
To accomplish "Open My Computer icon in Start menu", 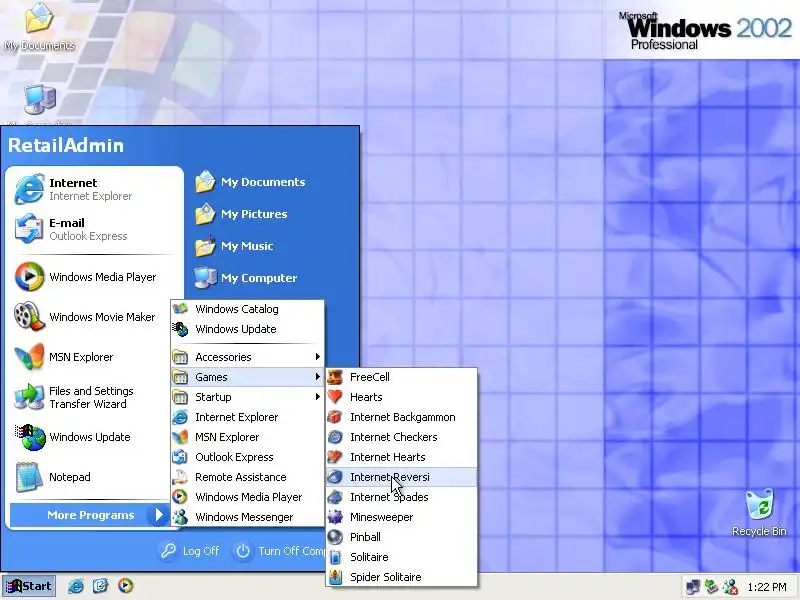I will tap(205, 278).
